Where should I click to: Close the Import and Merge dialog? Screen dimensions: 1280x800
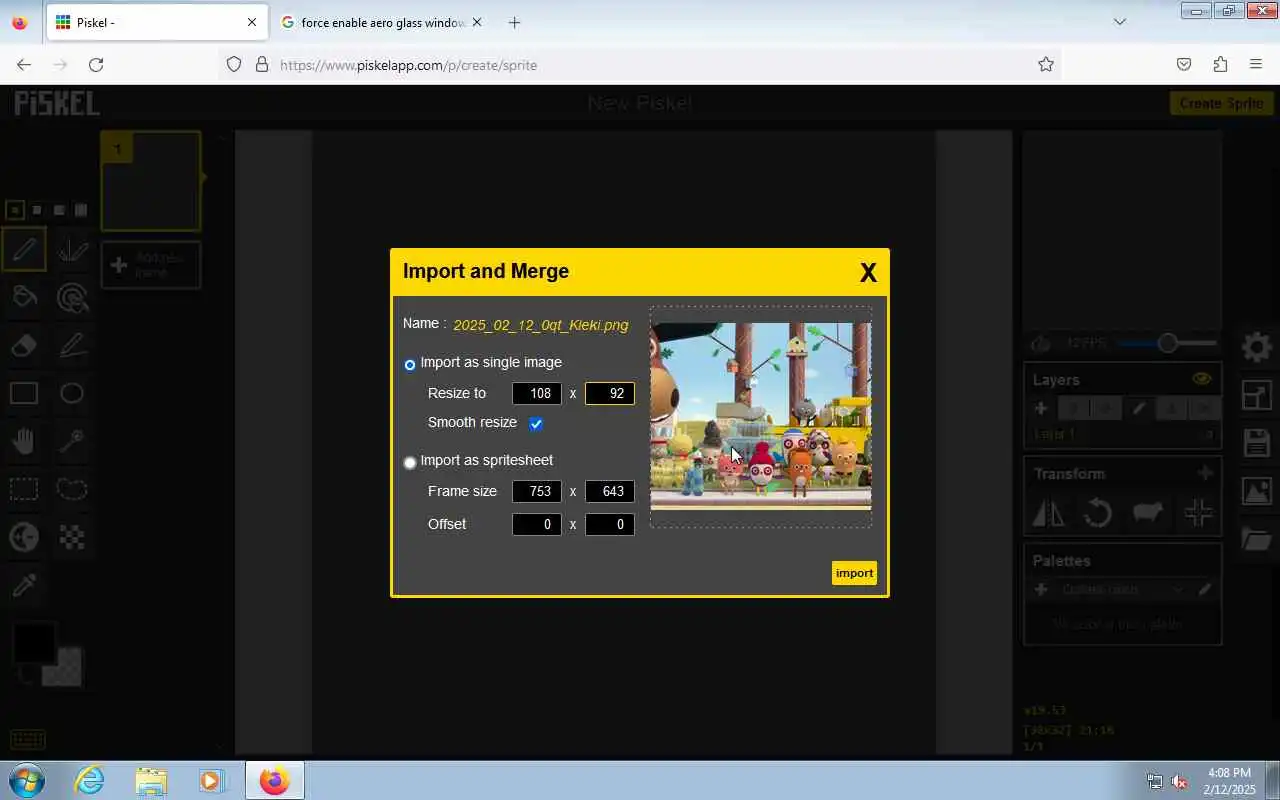pyautogui.click(x=868, y=273)
